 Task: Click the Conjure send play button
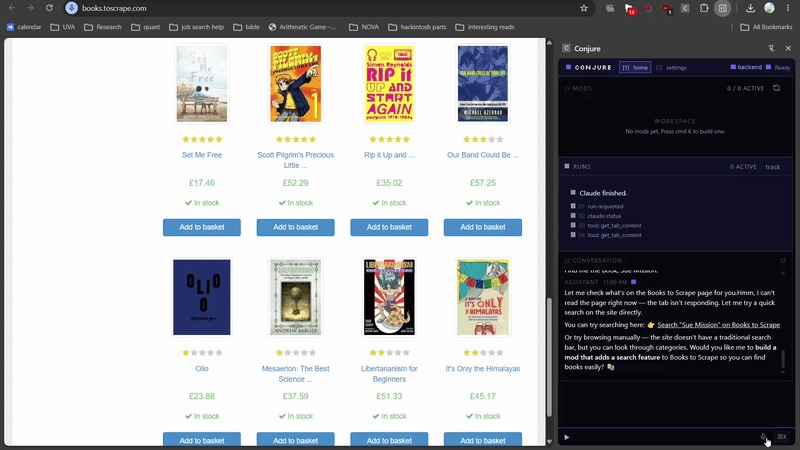566,437
